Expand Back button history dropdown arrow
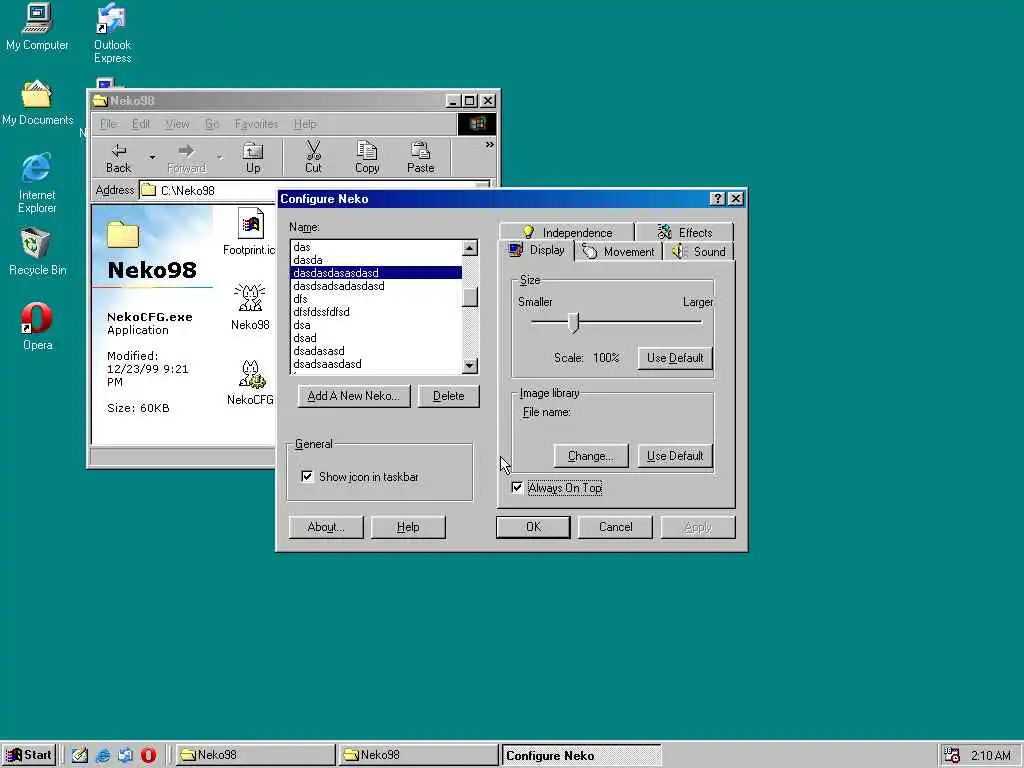Image resolution: width=1024 pixels, height=768 pixels. (152, 157)
